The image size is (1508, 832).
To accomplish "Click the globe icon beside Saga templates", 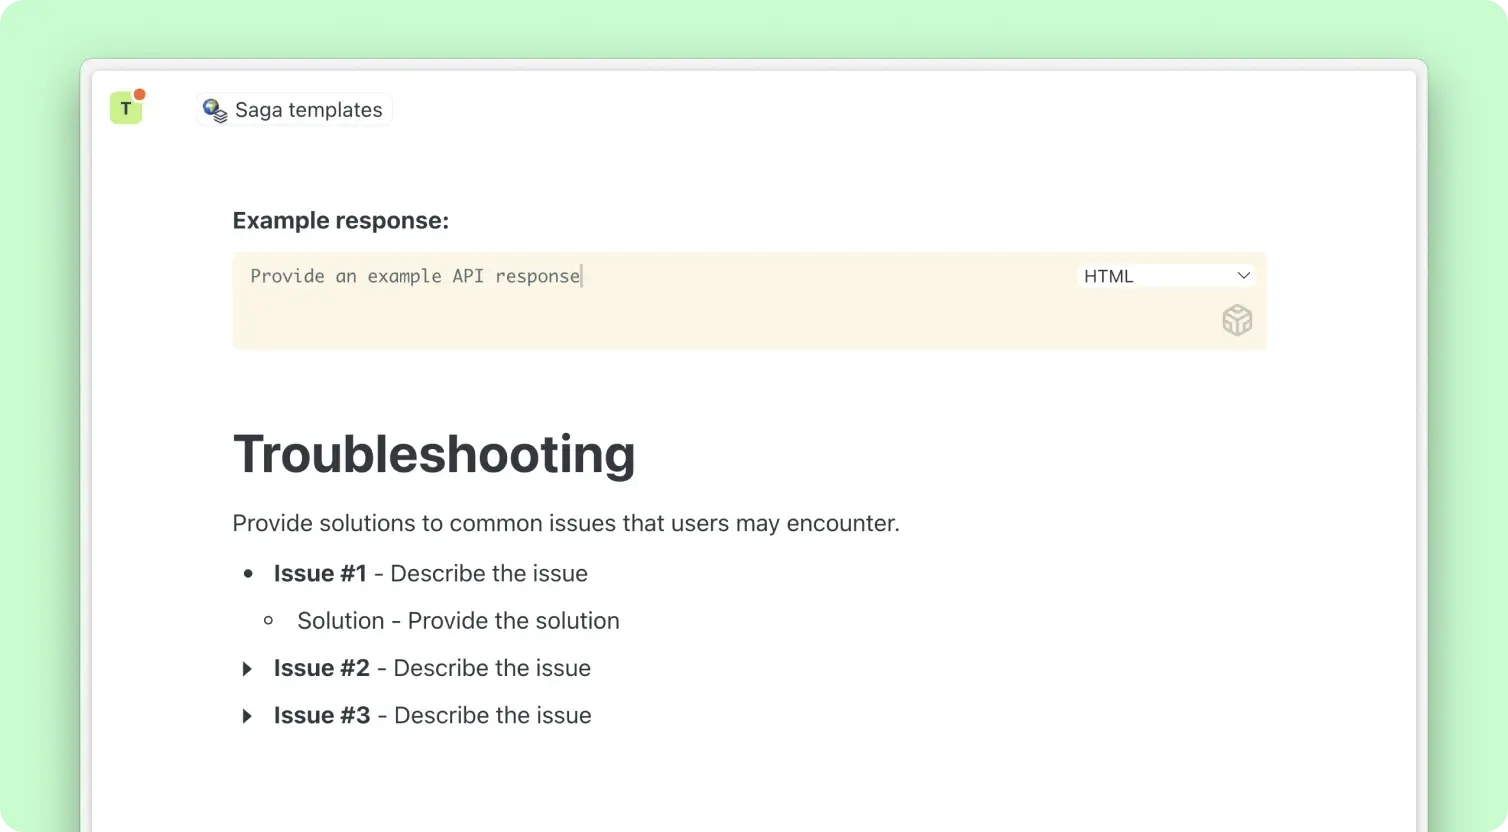I will (214, 110).
